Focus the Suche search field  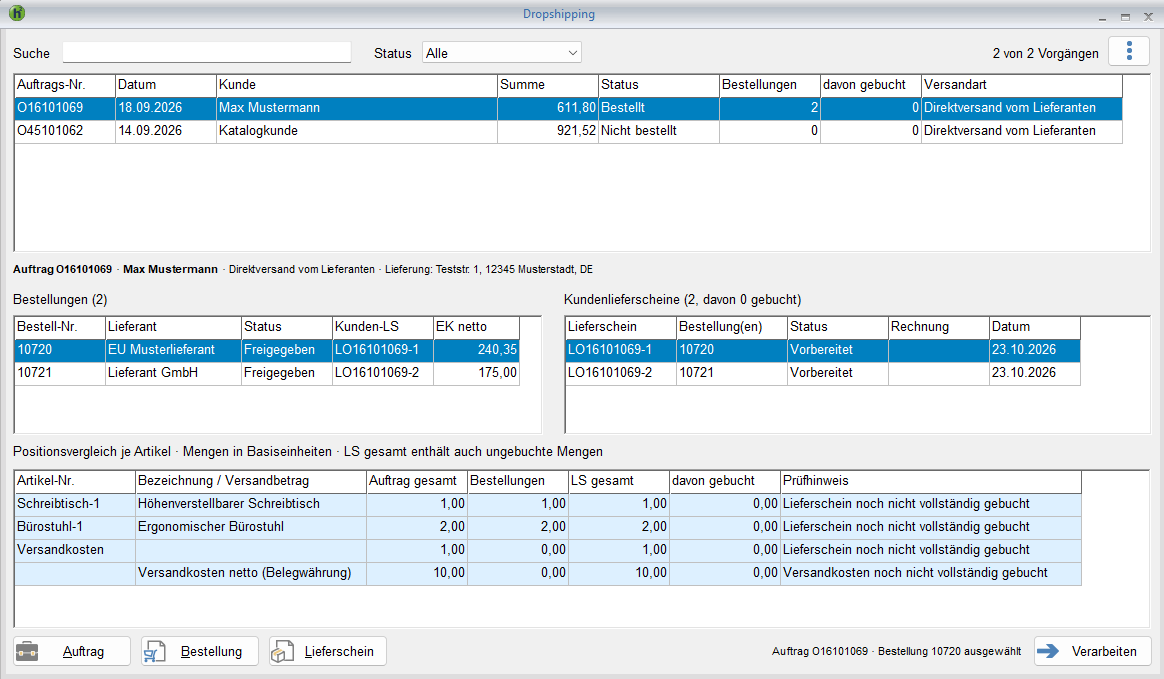tap(206, 53)
